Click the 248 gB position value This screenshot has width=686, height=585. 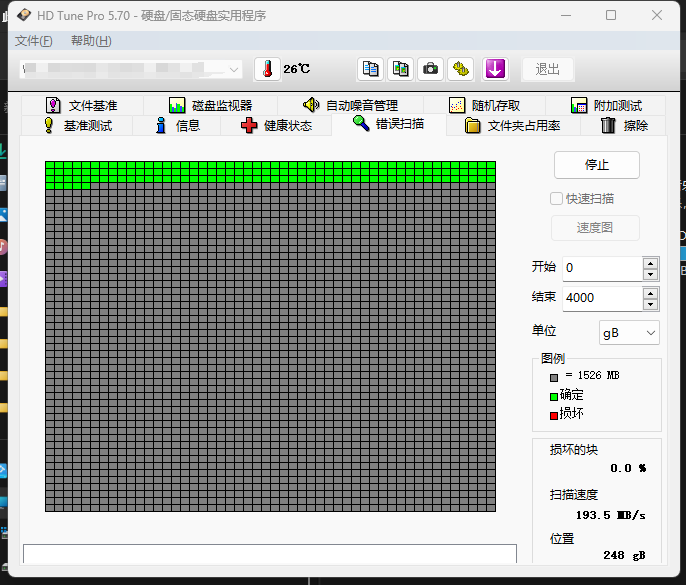point(624,555)
